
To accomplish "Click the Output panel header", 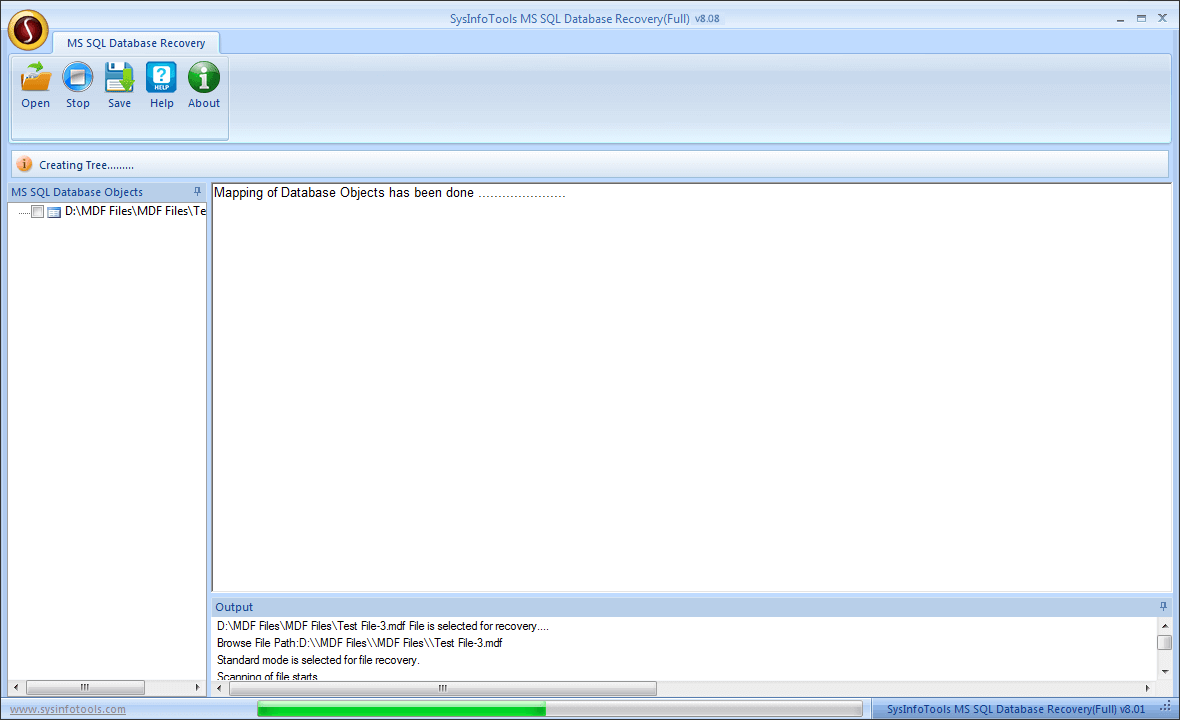I will (234, 606).
